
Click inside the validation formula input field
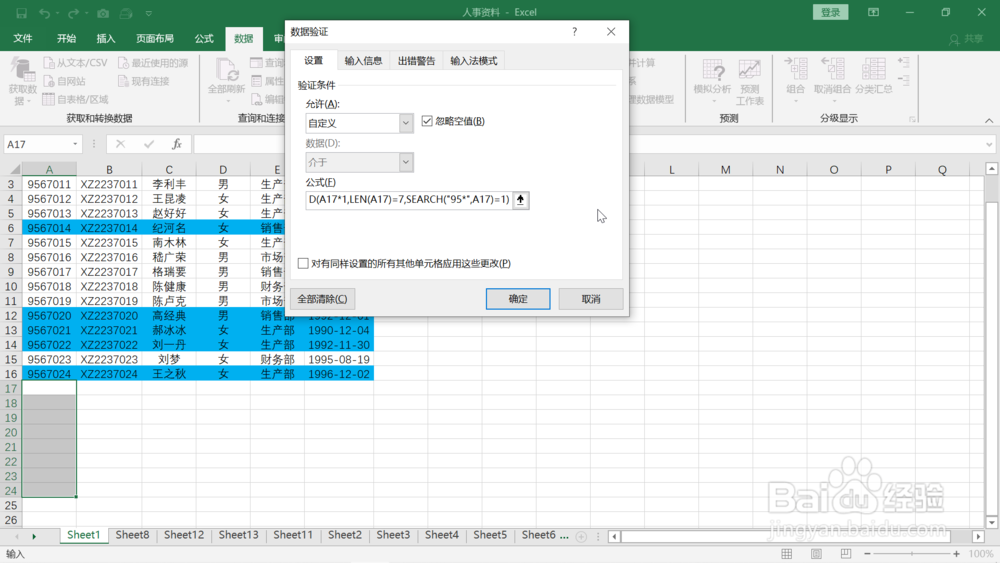pos(409,200)
